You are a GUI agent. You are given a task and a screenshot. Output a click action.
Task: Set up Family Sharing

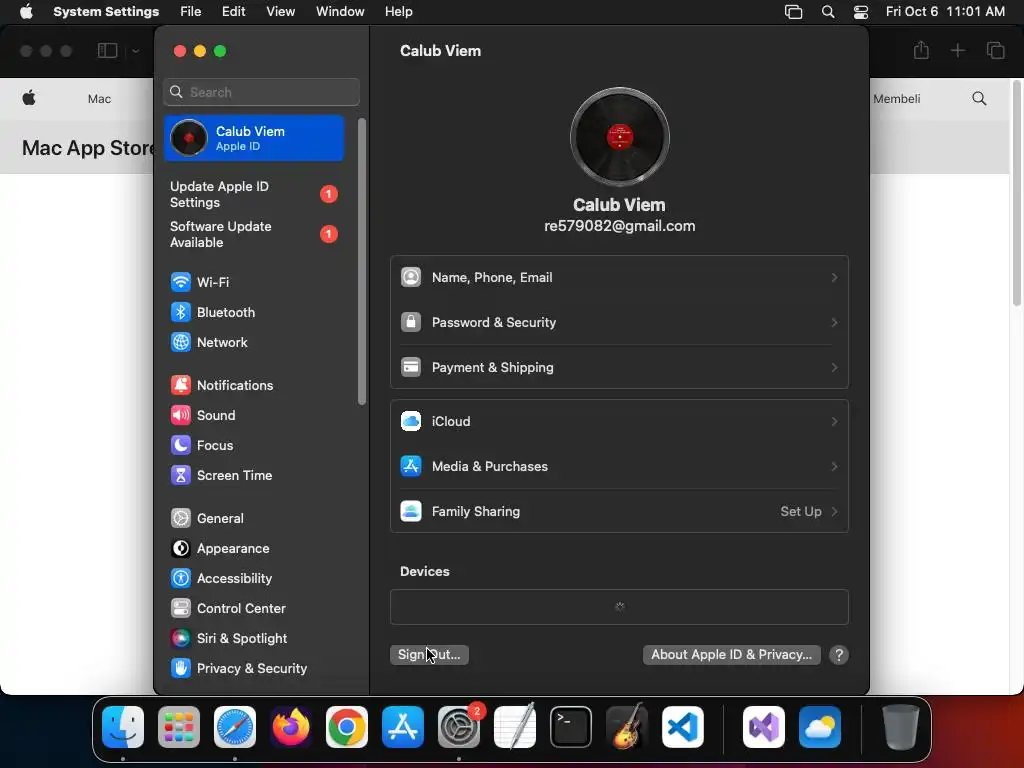click(x=619, y=511)
